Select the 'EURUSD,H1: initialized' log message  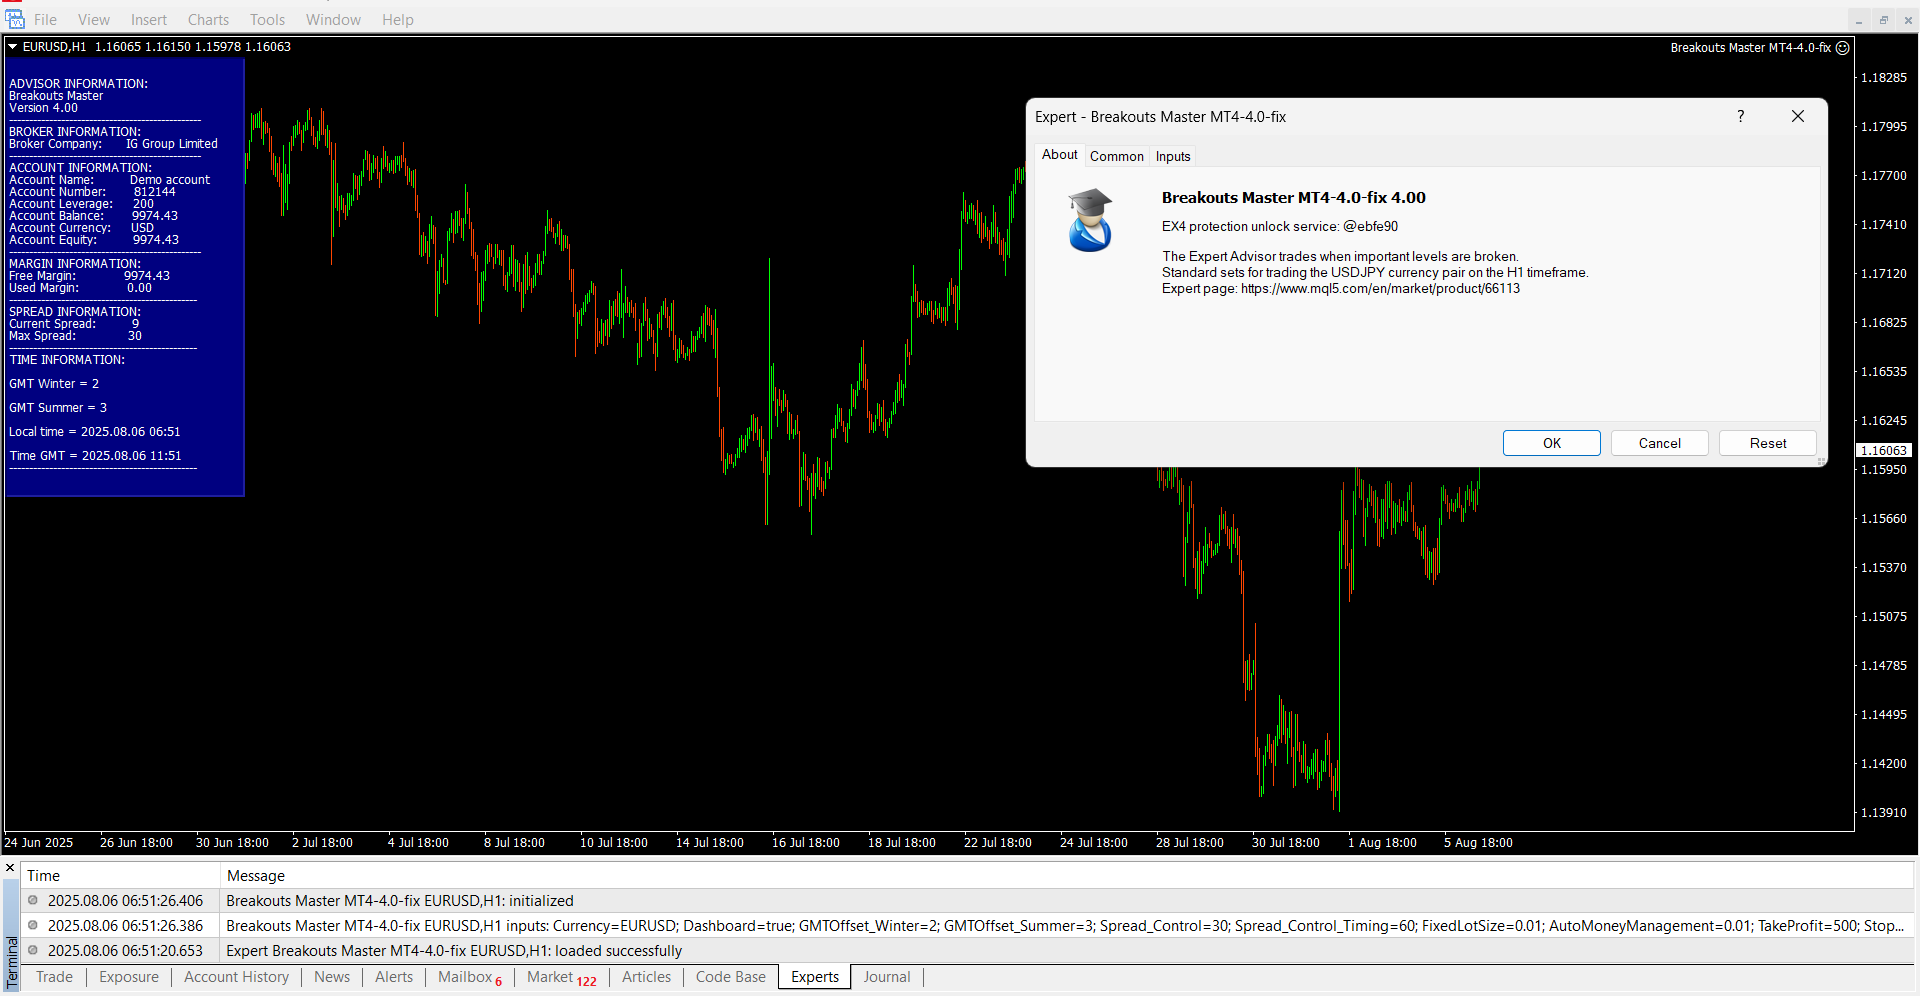400,900
